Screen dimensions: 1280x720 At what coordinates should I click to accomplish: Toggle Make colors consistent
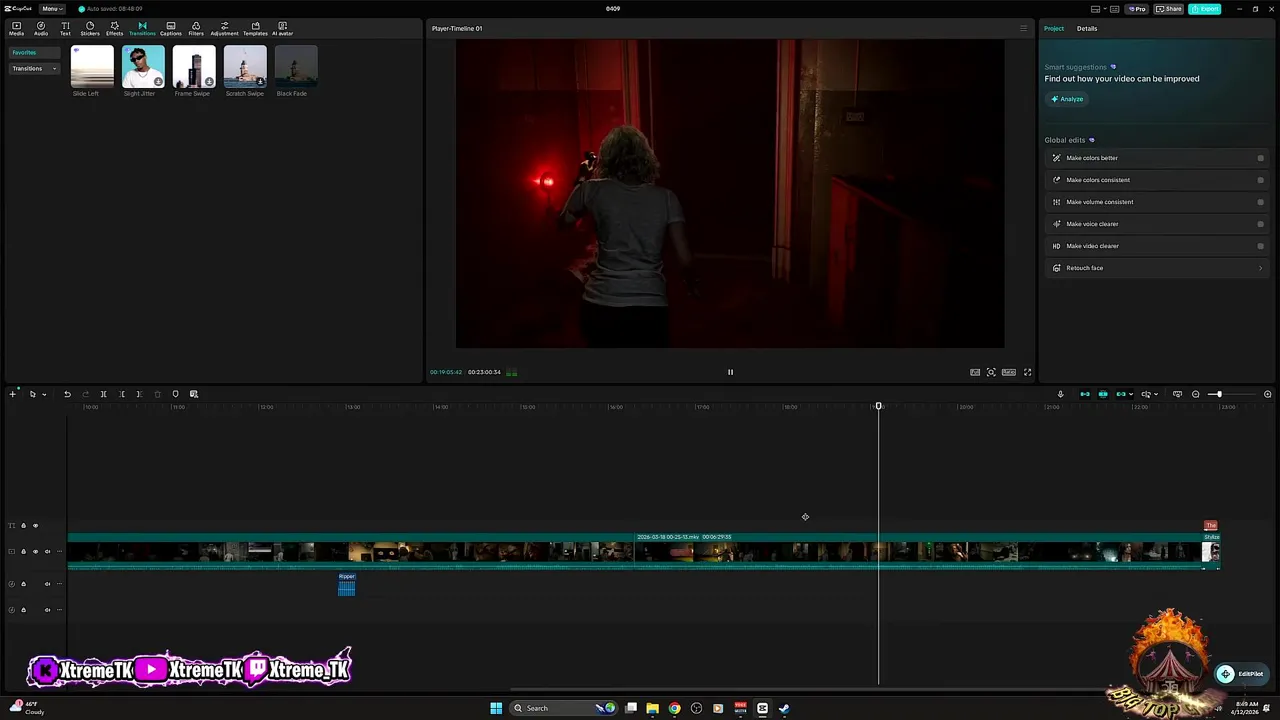[1260, 180]
